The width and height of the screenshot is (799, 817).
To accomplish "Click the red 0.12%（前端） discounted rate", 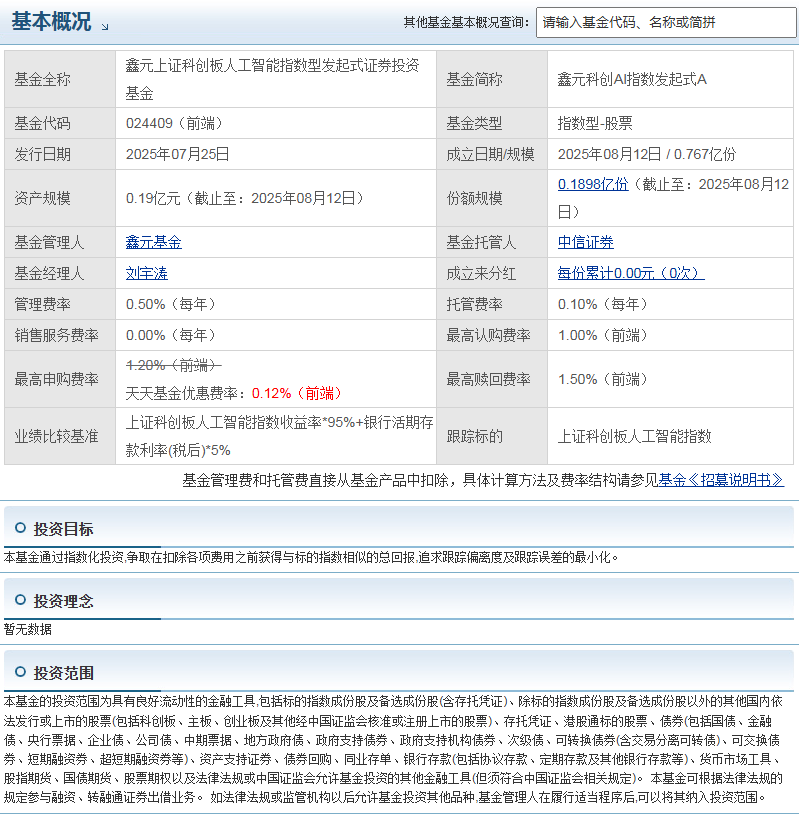I will (297, 393).
